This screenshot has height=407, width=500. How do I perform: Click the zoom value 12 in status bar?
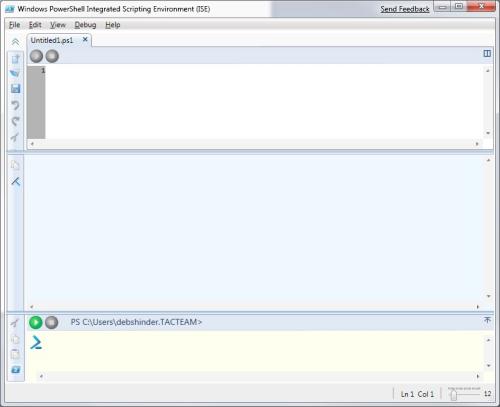[x=487, y=394]
